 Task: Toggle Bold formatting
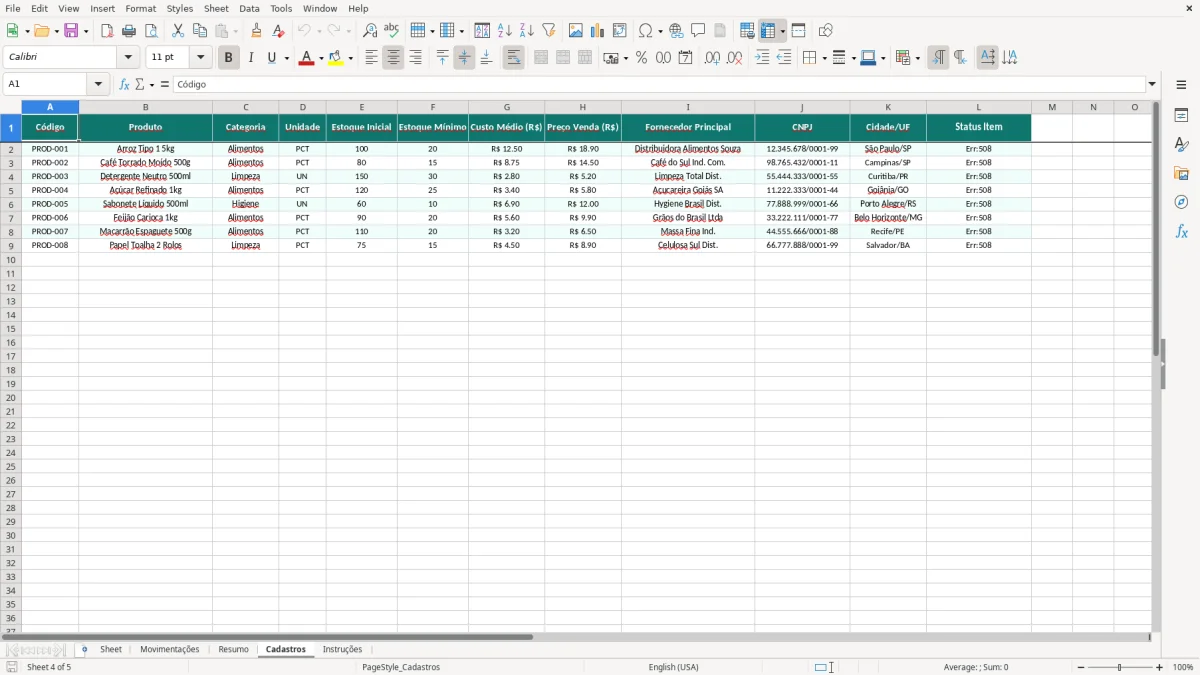coord(229,58)
